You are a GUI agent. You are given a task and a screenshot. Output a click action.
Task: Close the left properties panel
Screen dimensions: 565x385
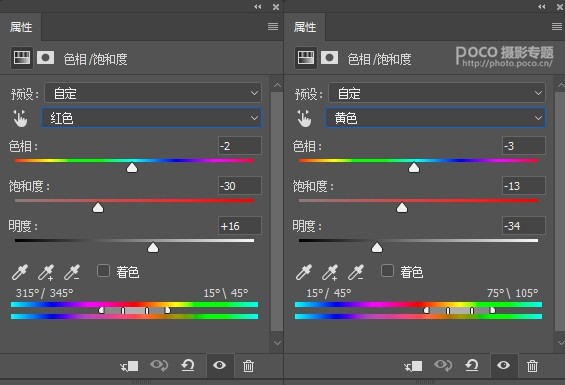[276, 7]
